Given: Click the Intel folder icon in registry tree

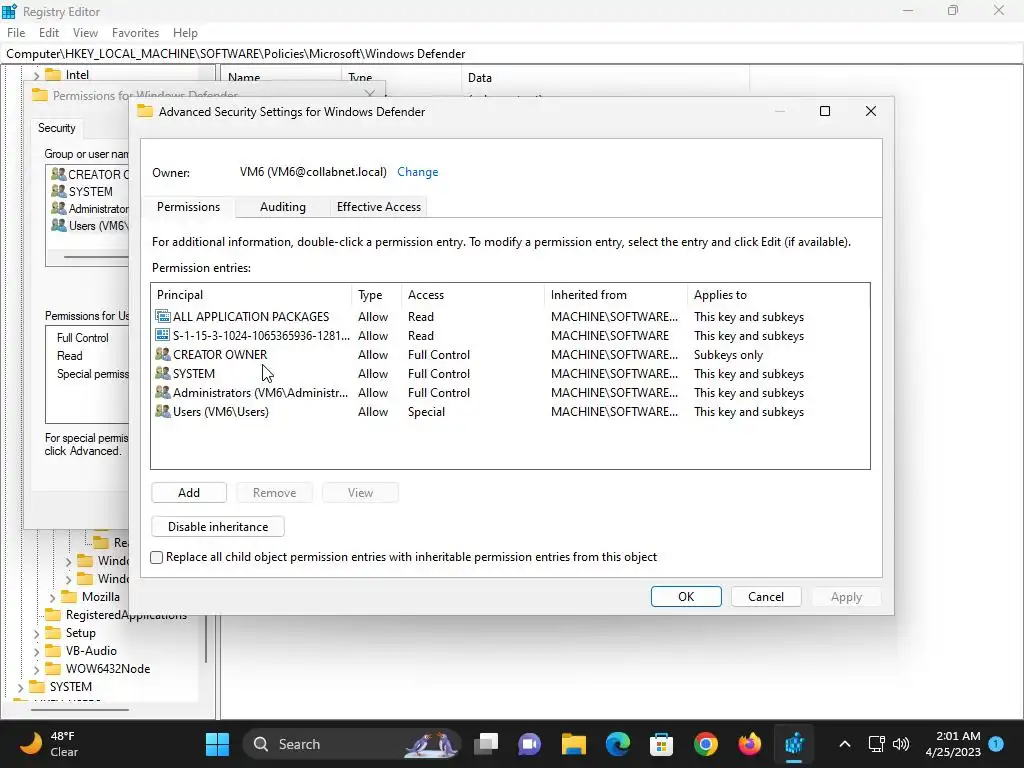Looking at the screenshot, I should click(x=53, y=74).
